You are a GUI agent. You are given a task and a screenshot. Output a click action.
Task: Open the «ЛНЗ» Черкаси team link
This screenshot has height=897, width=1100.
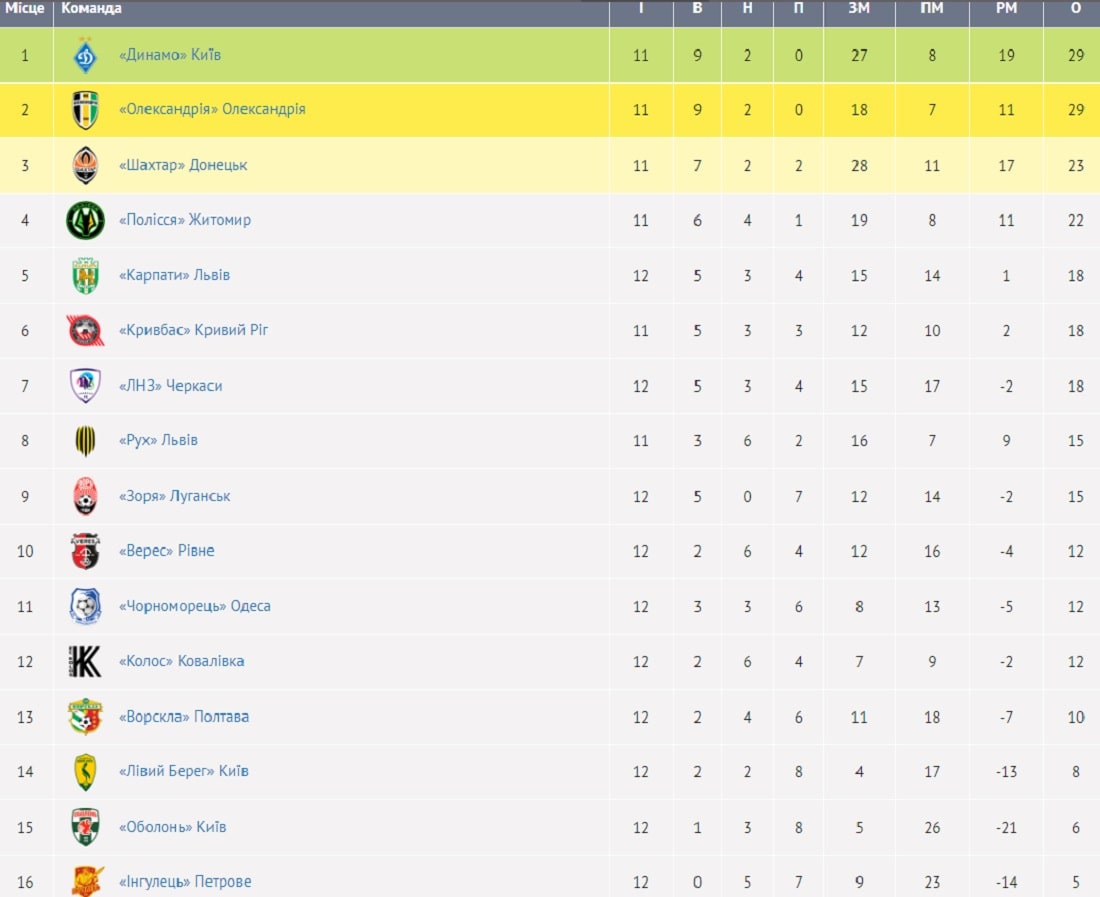[170, 386]
